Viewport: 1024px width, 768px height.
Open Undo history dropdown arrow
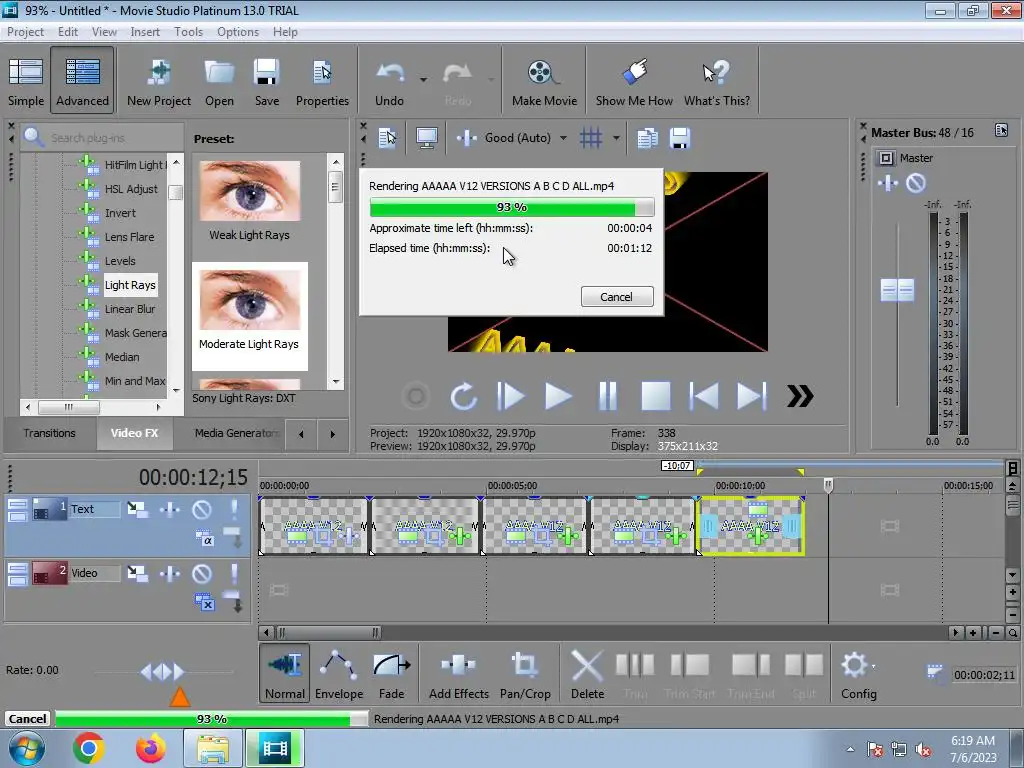point(423,80)
